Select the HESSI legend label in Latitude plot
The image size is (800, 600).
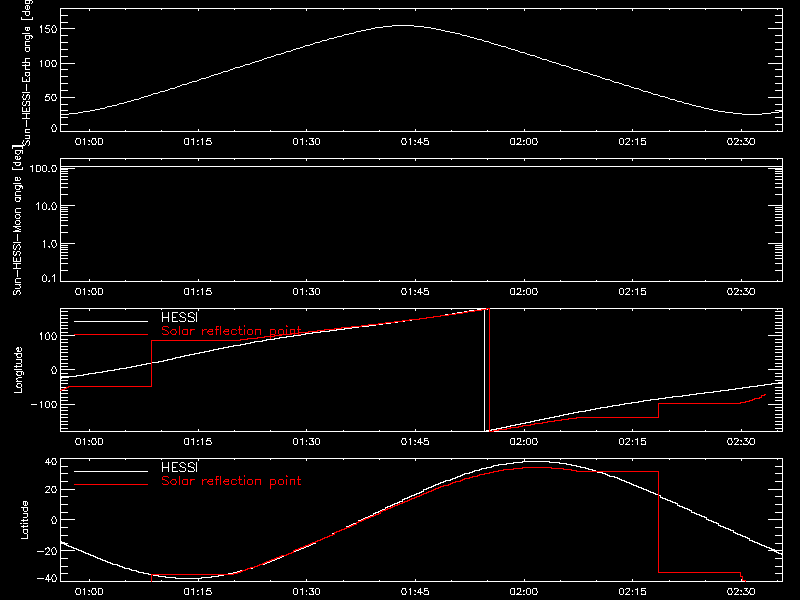pyautogui.click(x=179, y=467)
